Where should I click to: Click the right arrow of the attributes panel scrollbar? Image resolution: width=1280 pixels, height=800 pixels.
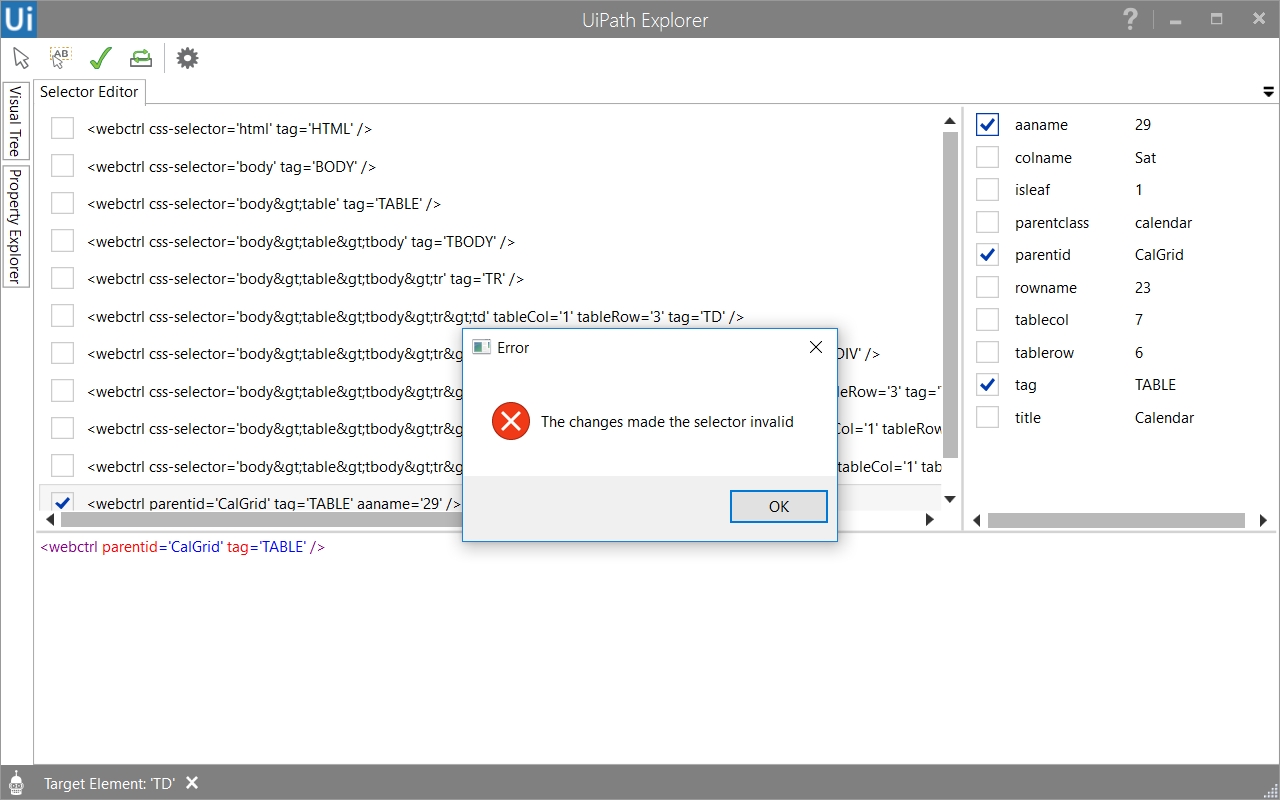point(1263,520)
